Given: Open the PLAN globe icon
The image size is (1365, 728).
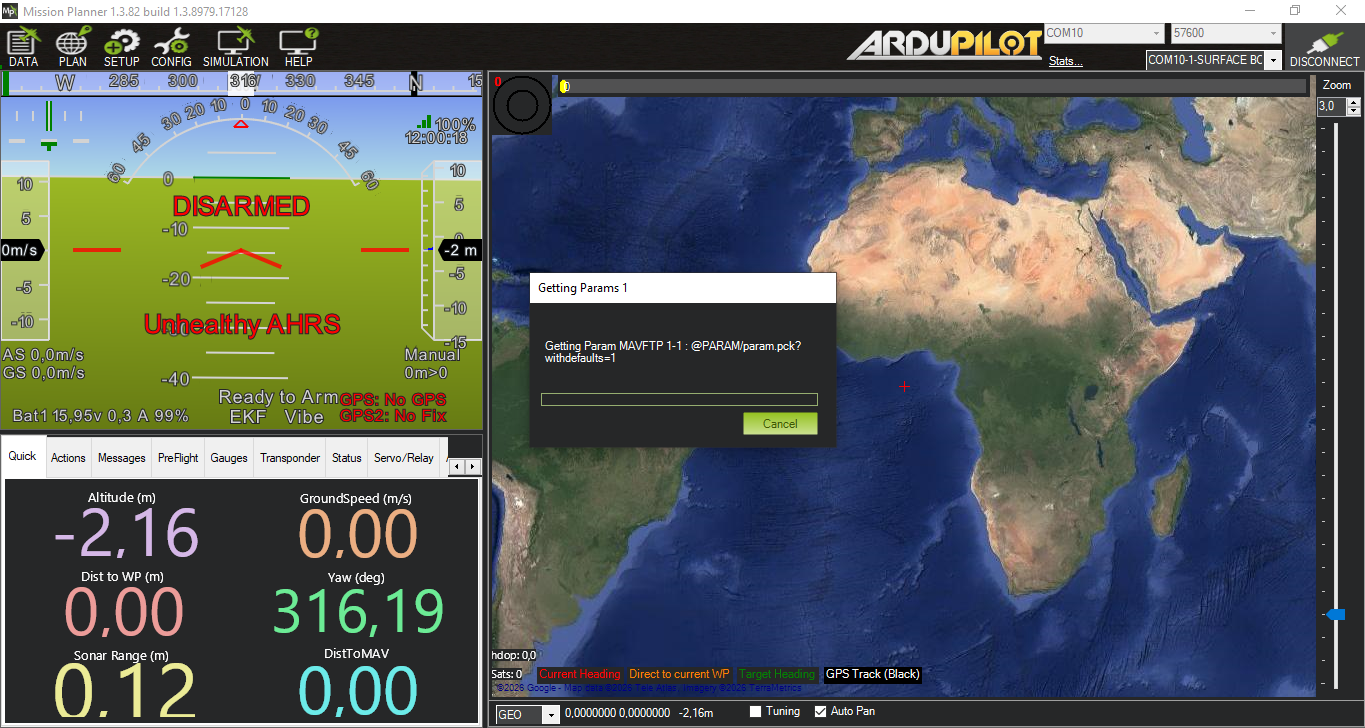Looking at the screenshot, I should [72, 46].
